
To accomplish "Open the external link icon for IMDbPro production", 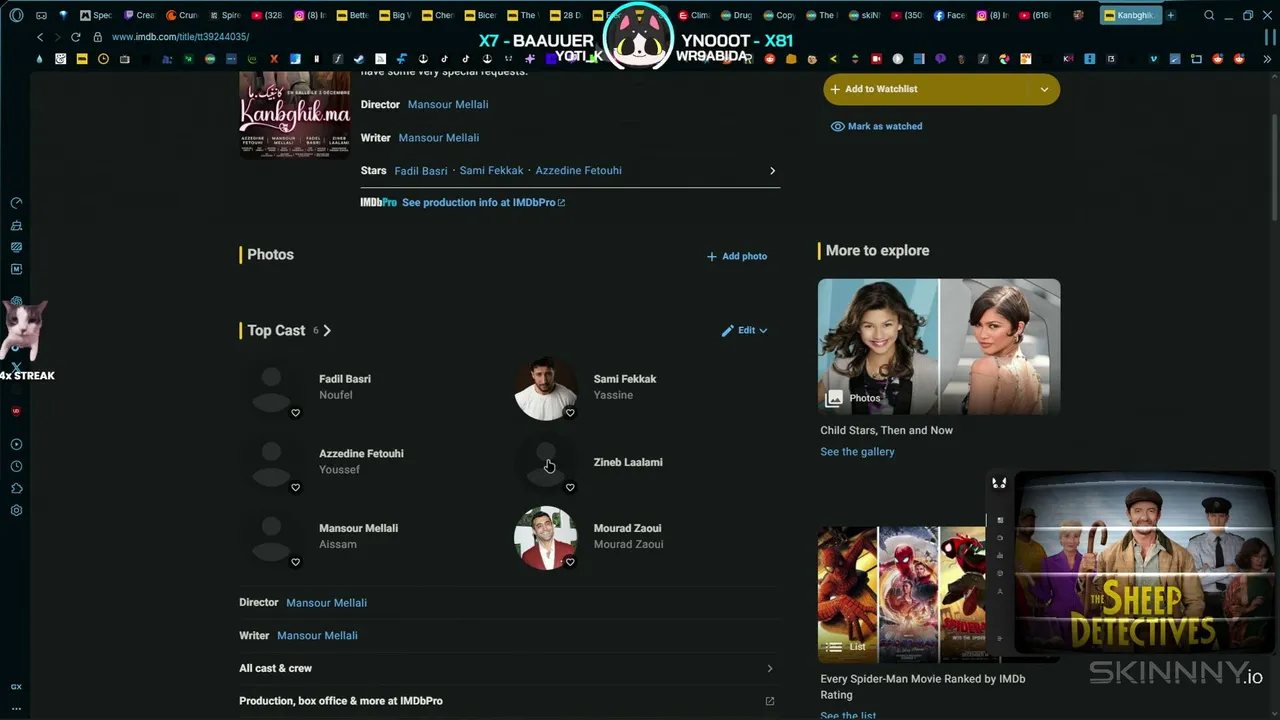I will [x=769, y=701].
